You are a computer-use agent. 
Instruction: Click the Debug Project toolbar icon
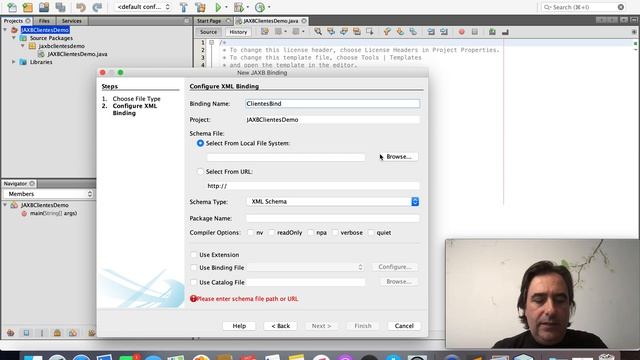pyautogui.click(x=239, y=7)
